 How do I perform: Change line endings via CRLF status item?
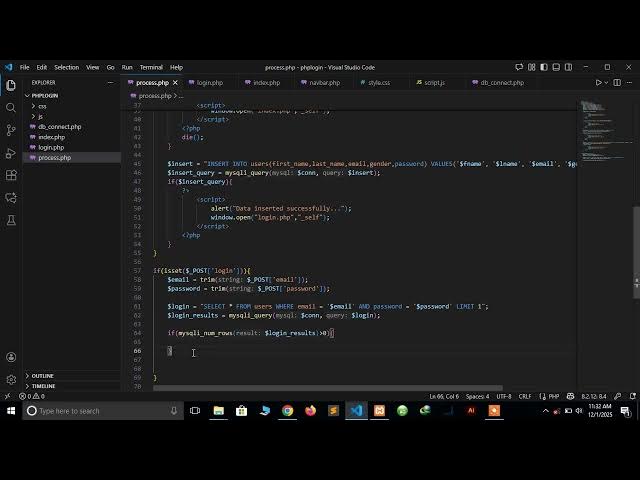pos(525,396)
